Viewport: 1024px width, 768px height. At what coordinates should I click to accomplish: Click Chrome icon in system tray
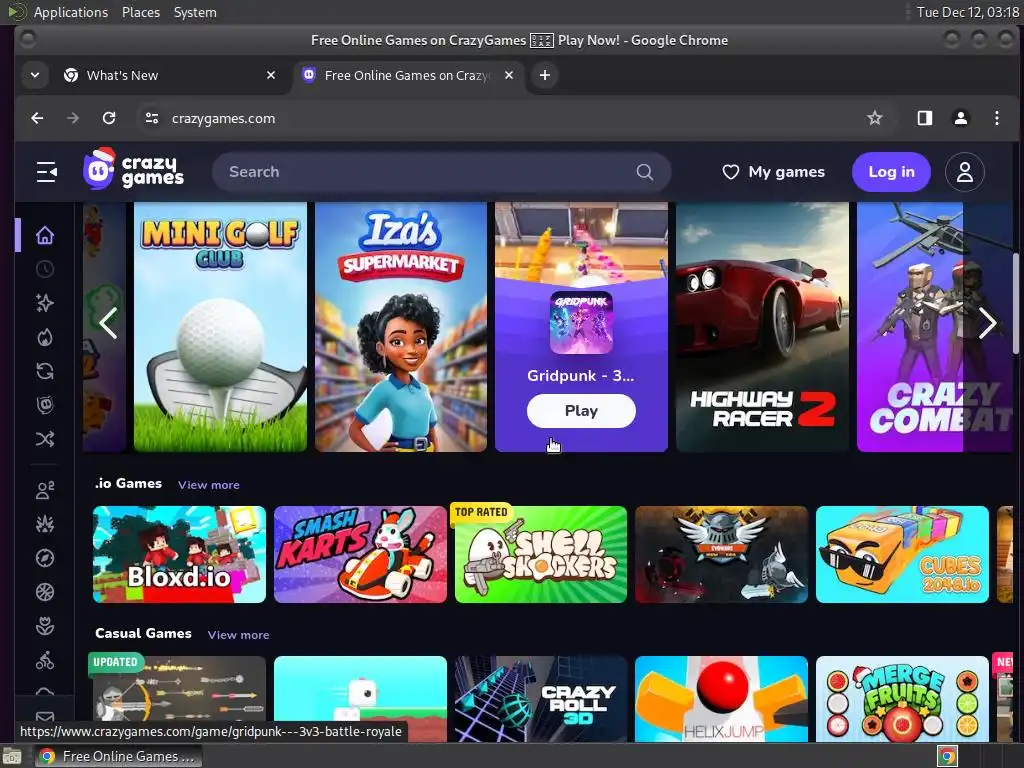pos(947,756)
